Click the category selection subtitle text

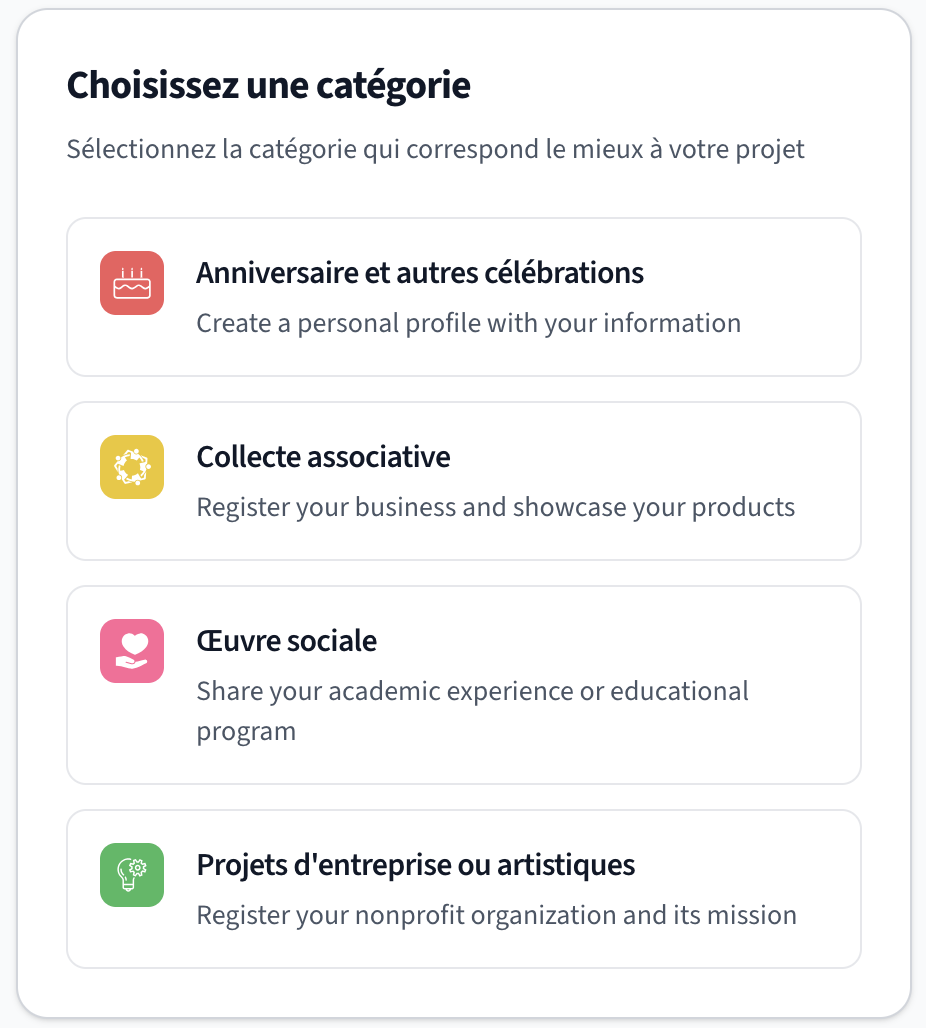[435, 148]
